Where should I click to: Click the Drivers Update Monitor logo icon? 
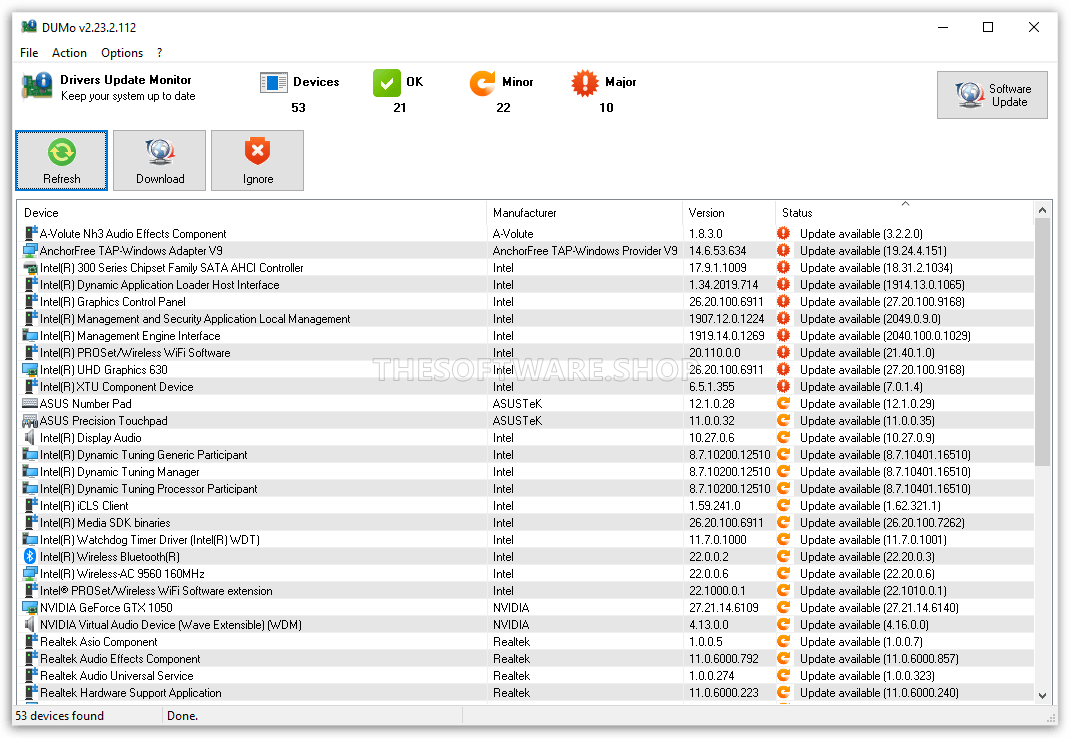[x=37, y=87]
